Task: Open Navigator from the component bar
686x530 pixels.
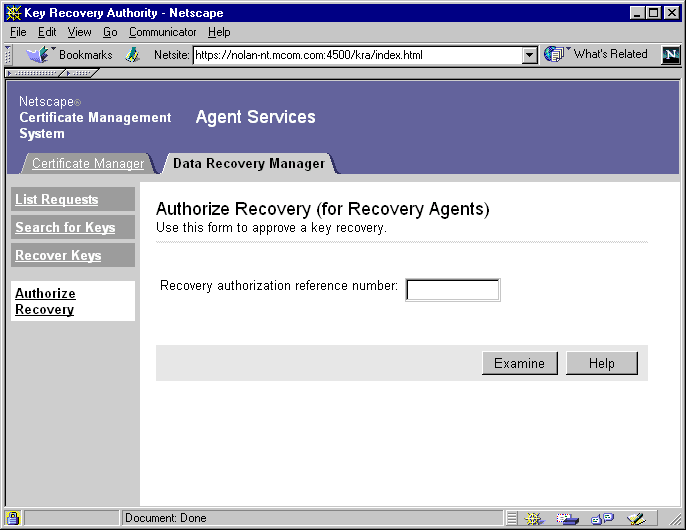Action: tap(534, 519)
